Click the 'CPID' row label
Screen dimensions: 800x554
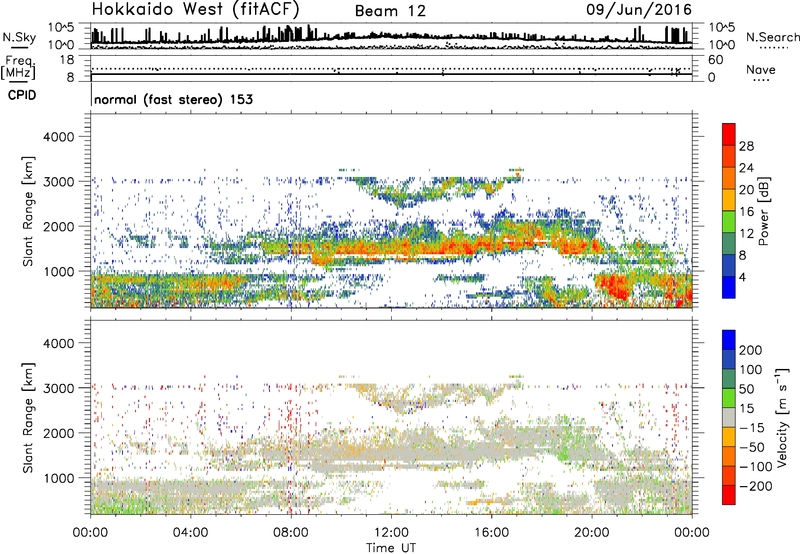[x=22, y=95]
